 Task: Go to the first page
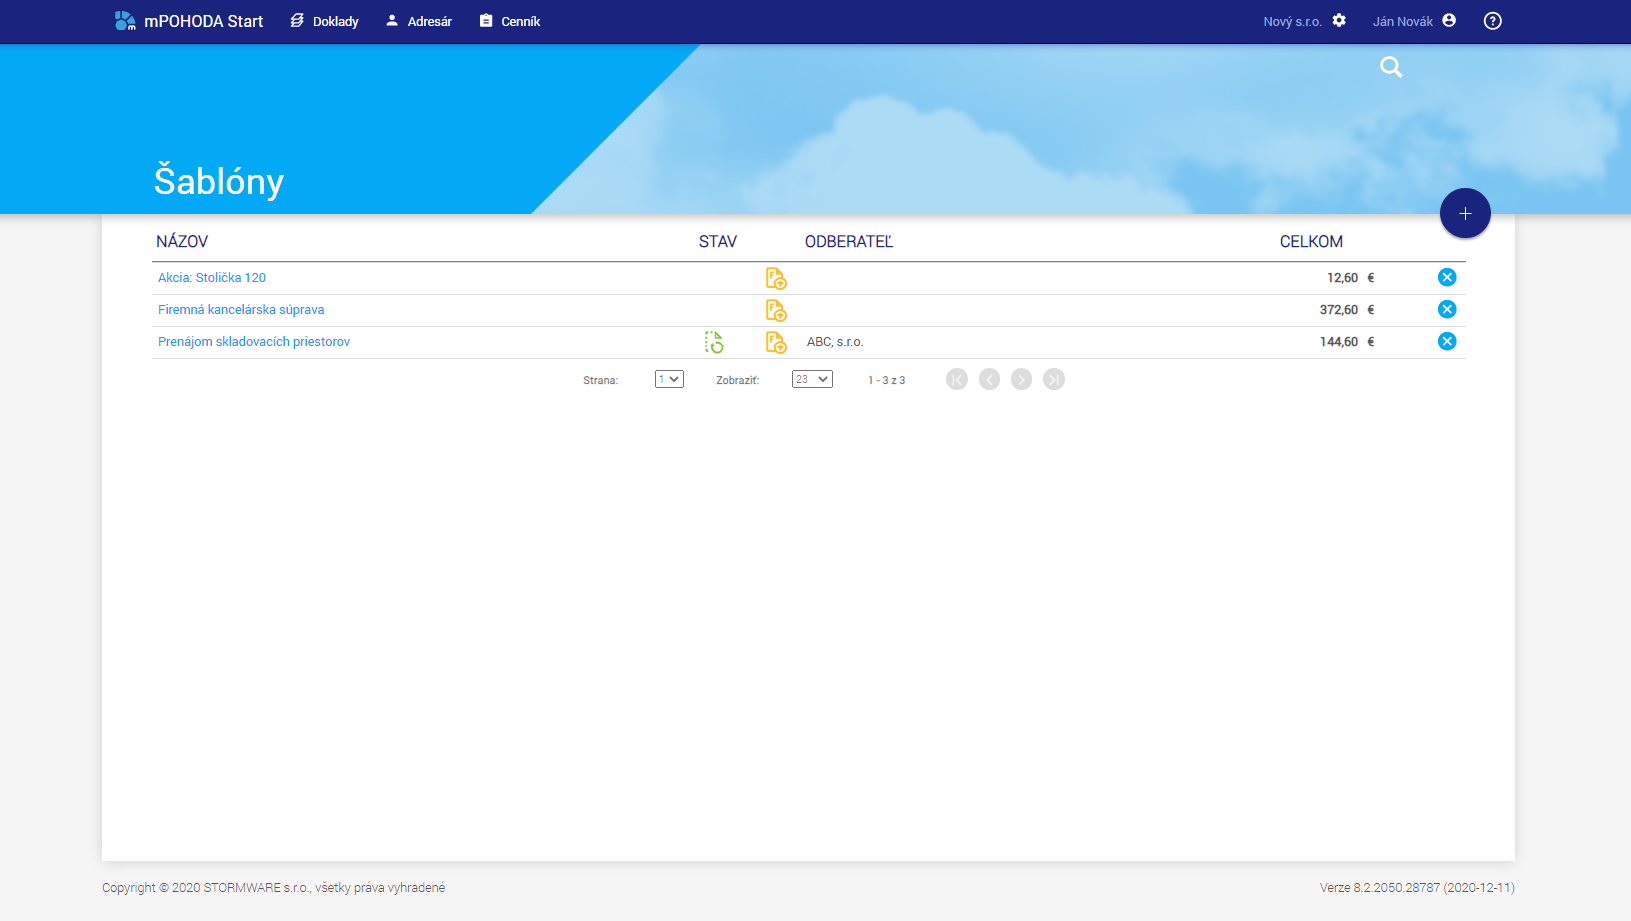click(x=957, y=379)
